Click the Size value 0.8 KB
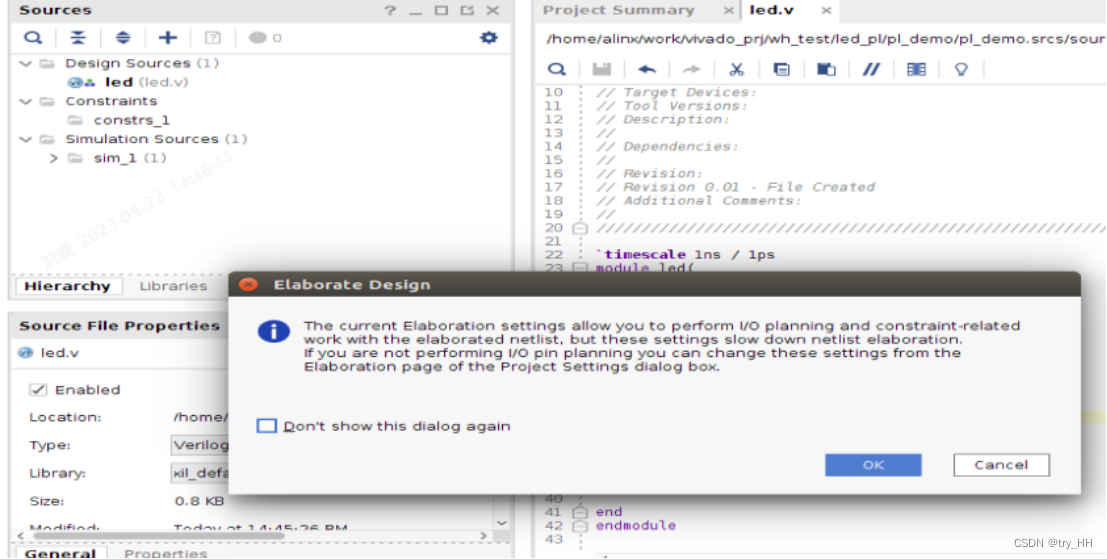This screenshot has width=1107, height=559. point(199,501)
